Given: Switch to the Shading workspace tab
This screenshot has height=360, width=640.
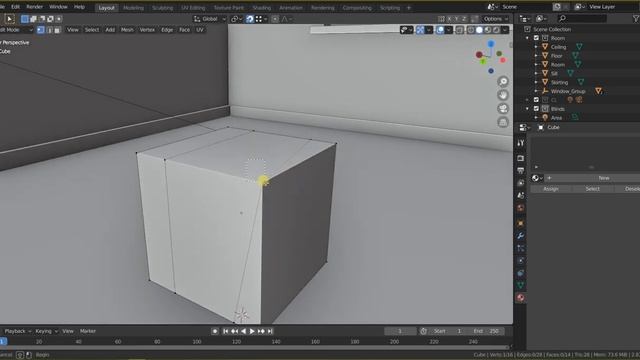Looking at the screenshot, I should [x=261, y=8].
